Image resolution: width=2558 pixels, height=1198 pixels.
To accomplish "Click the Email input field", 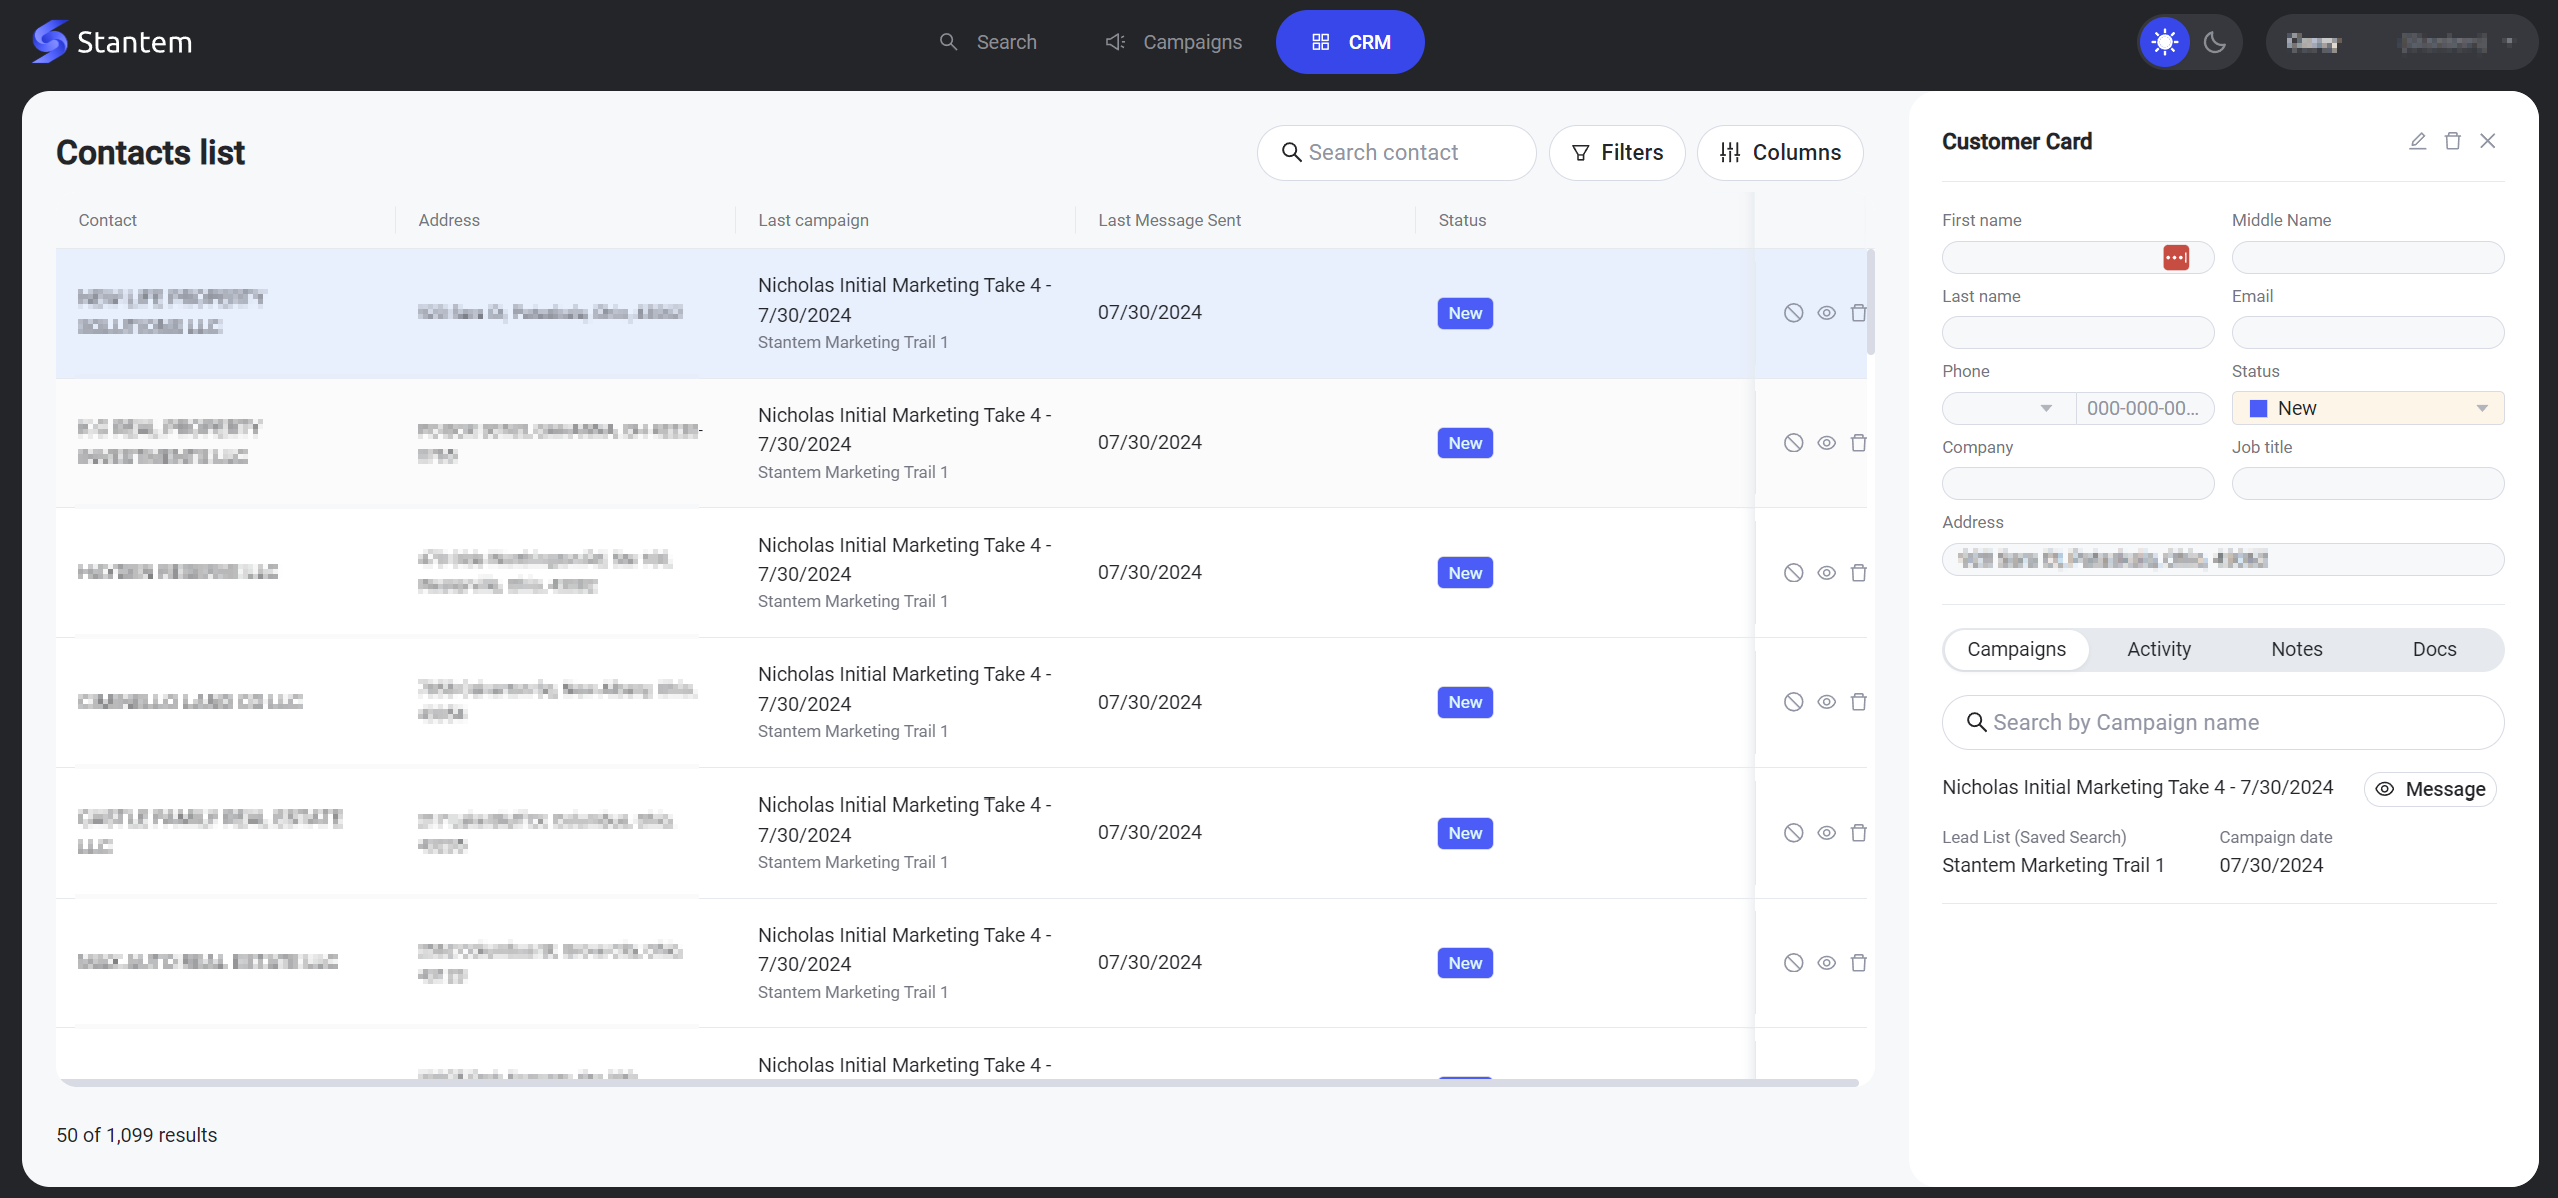I will 2367,333.
